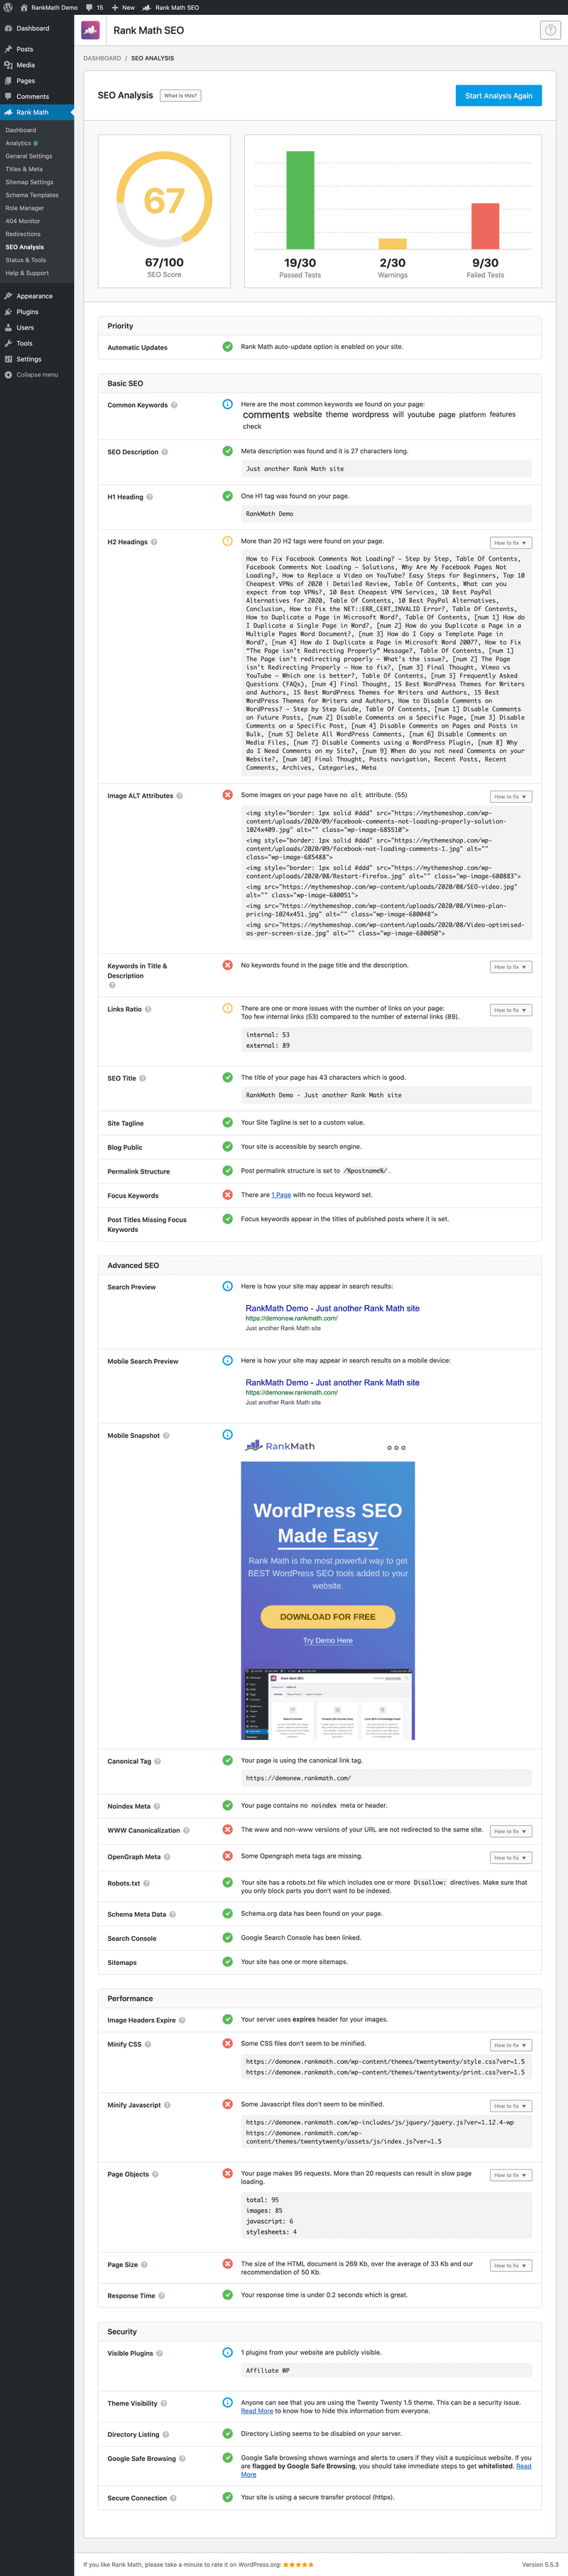The image size is (568, 2576).
Task: Expand How to fix for OpenGraph Meta
Action: pyautogui.click(x=511, y=1858)
